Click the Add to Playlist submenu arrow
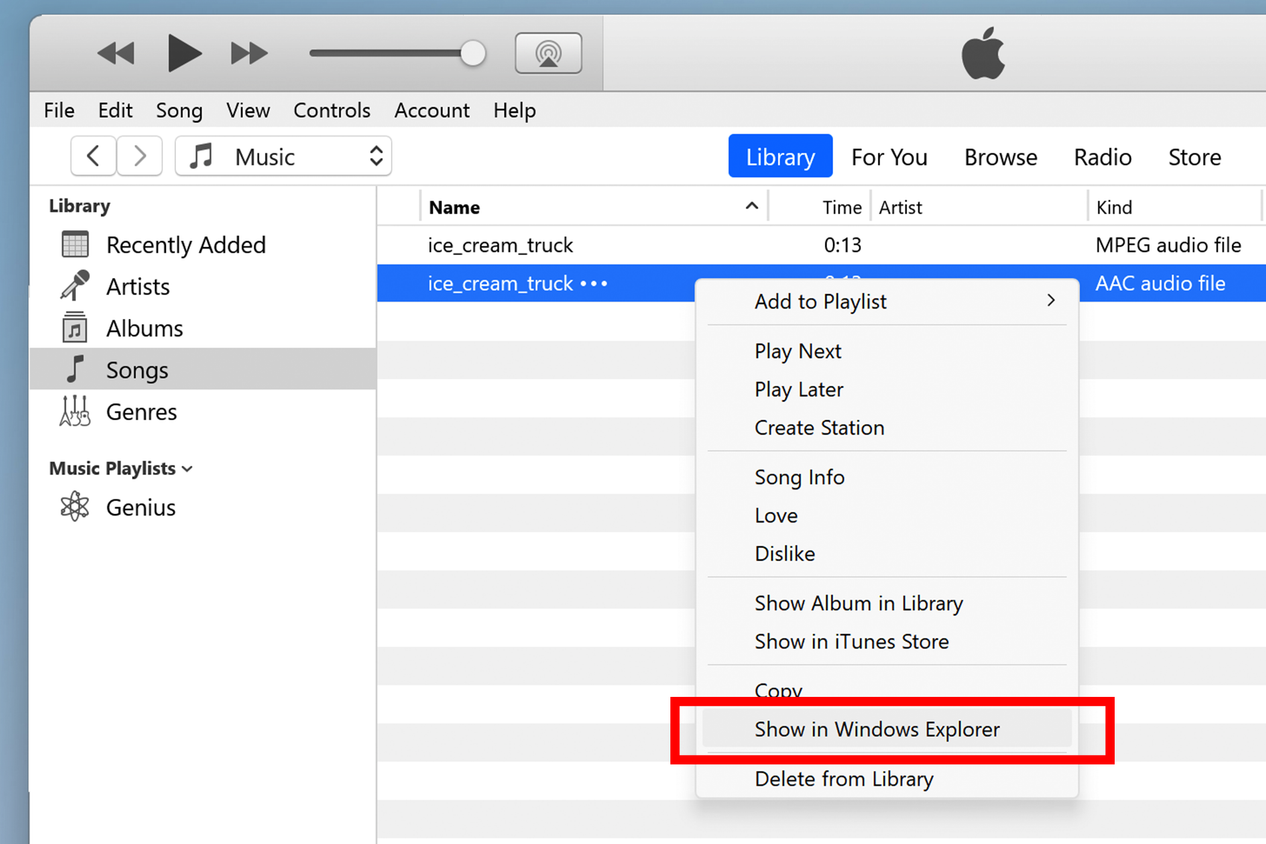This screenshot has height=844, width=1266. click(1050, 300)
